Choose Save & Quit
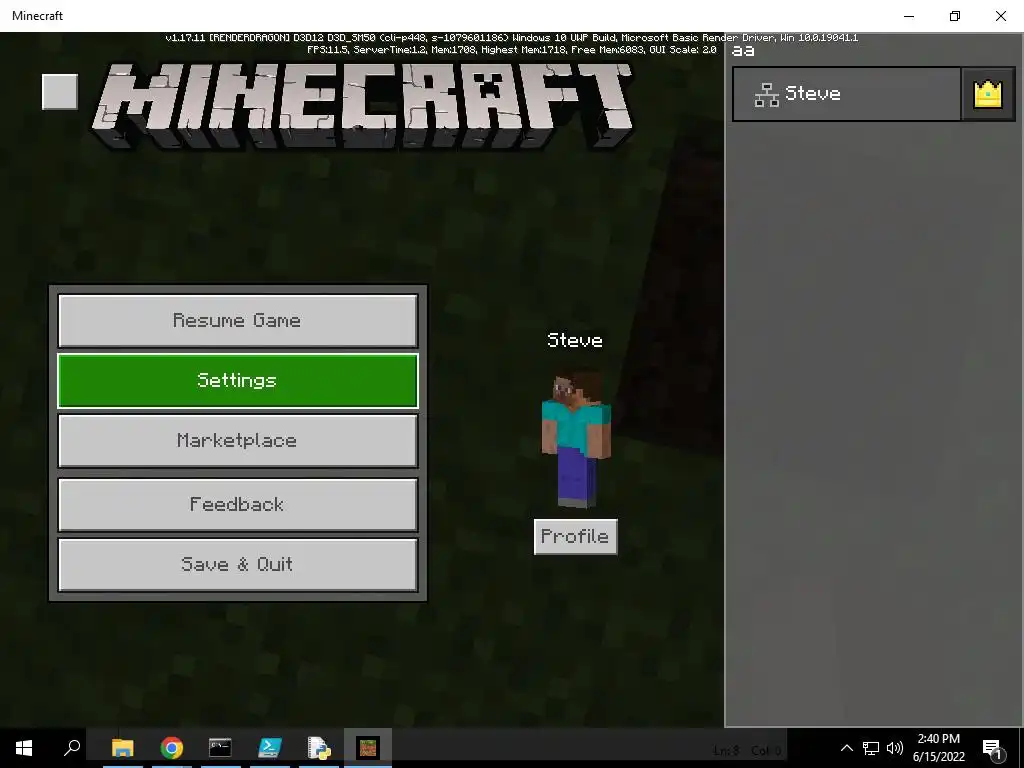 pos(238,564)
